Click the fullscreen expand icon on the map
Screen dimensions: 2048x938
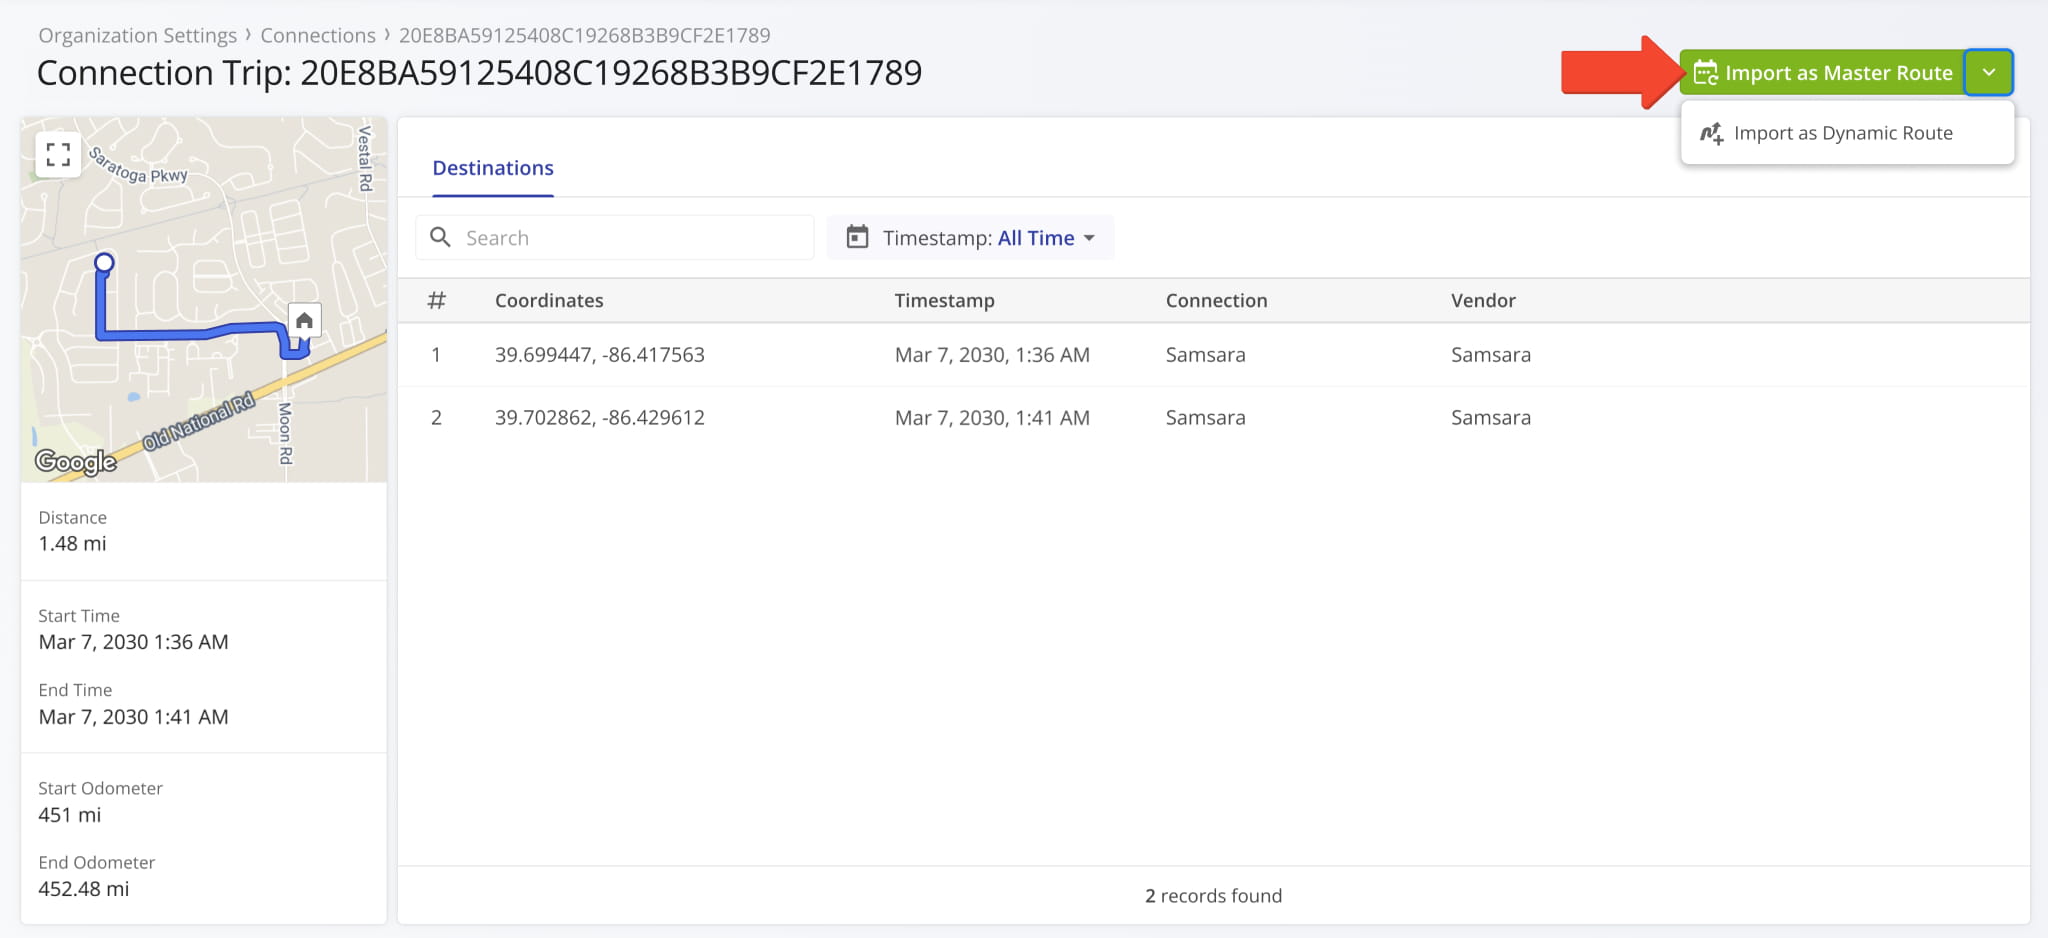point(58,153)
